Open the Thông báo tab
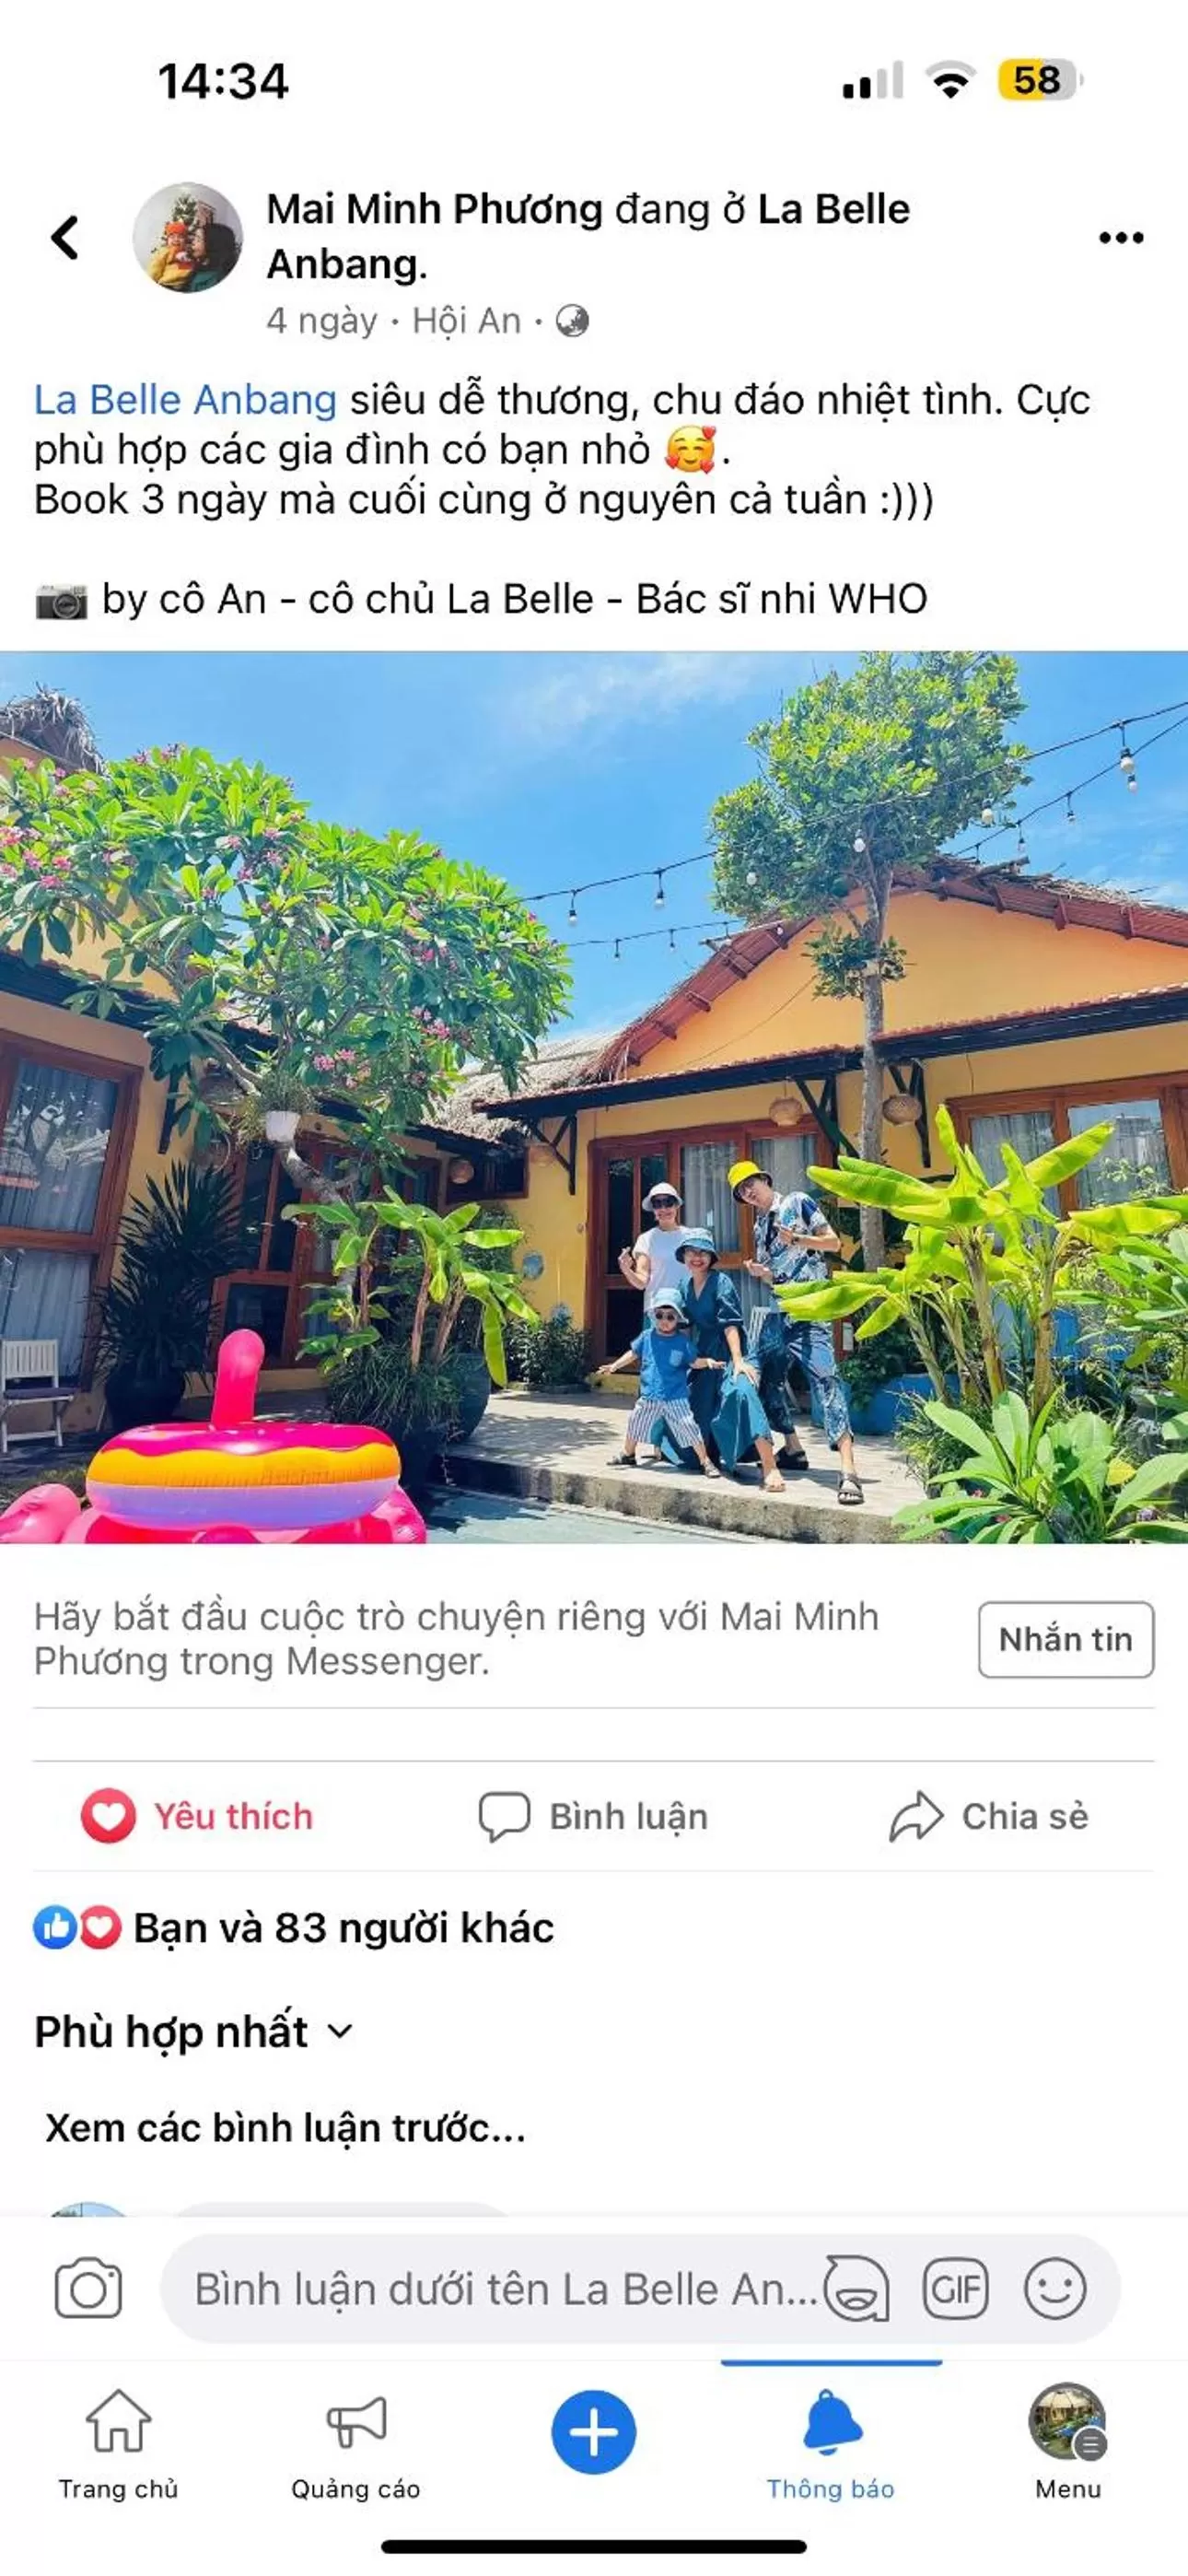Viewport: 1188px width, 2576px height. [831, 2444]
